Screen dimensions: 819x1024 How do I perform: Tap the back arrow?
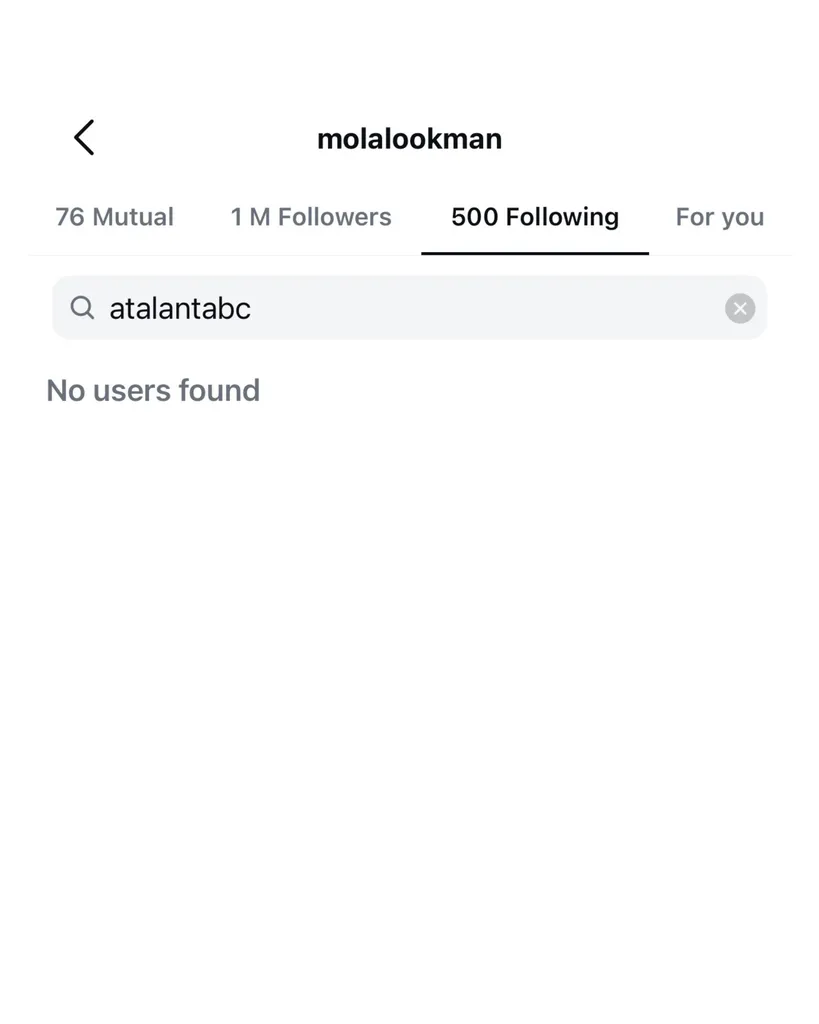pyautogui.click(x=84, y=138)
